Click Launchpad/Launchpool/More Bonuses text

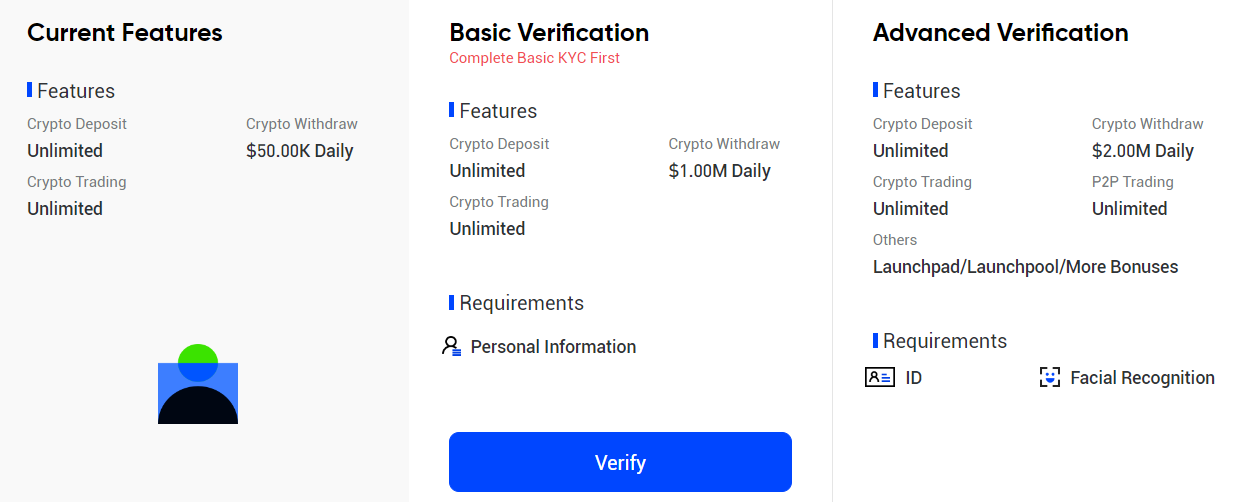pos(1025,267)
